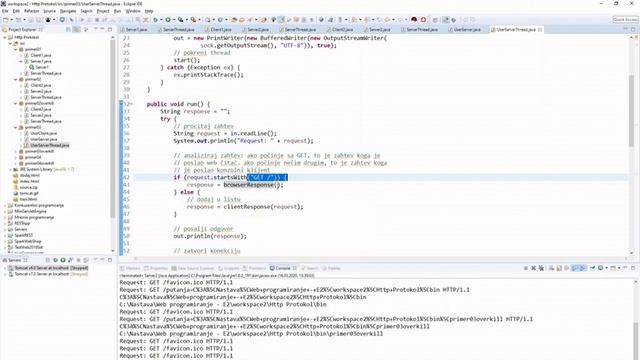Maximize the Project Explorer panel
640x360 pixels.
pyautogui.click(x=110, y=29)
